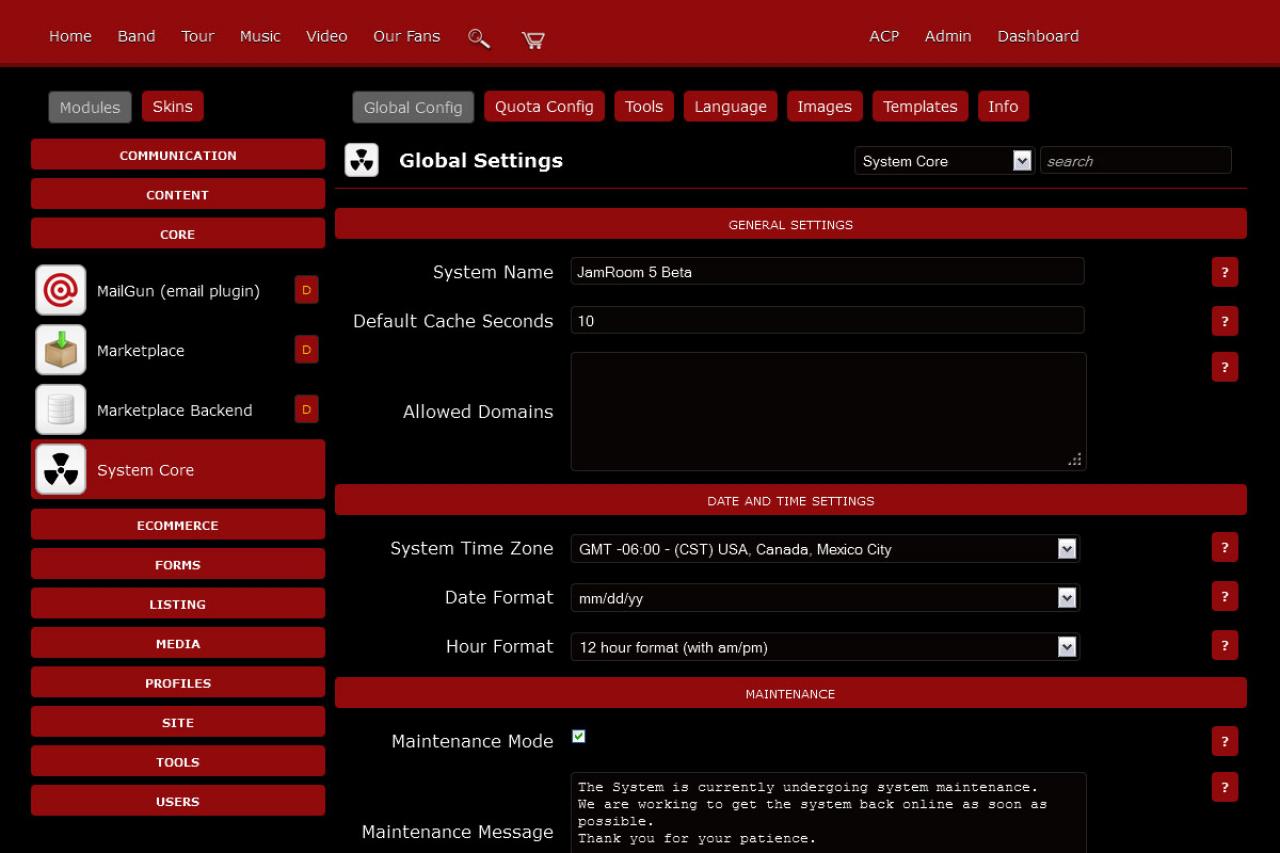Expand the Hour Format dropdown

pyautogui.click(x=825, y=647)
